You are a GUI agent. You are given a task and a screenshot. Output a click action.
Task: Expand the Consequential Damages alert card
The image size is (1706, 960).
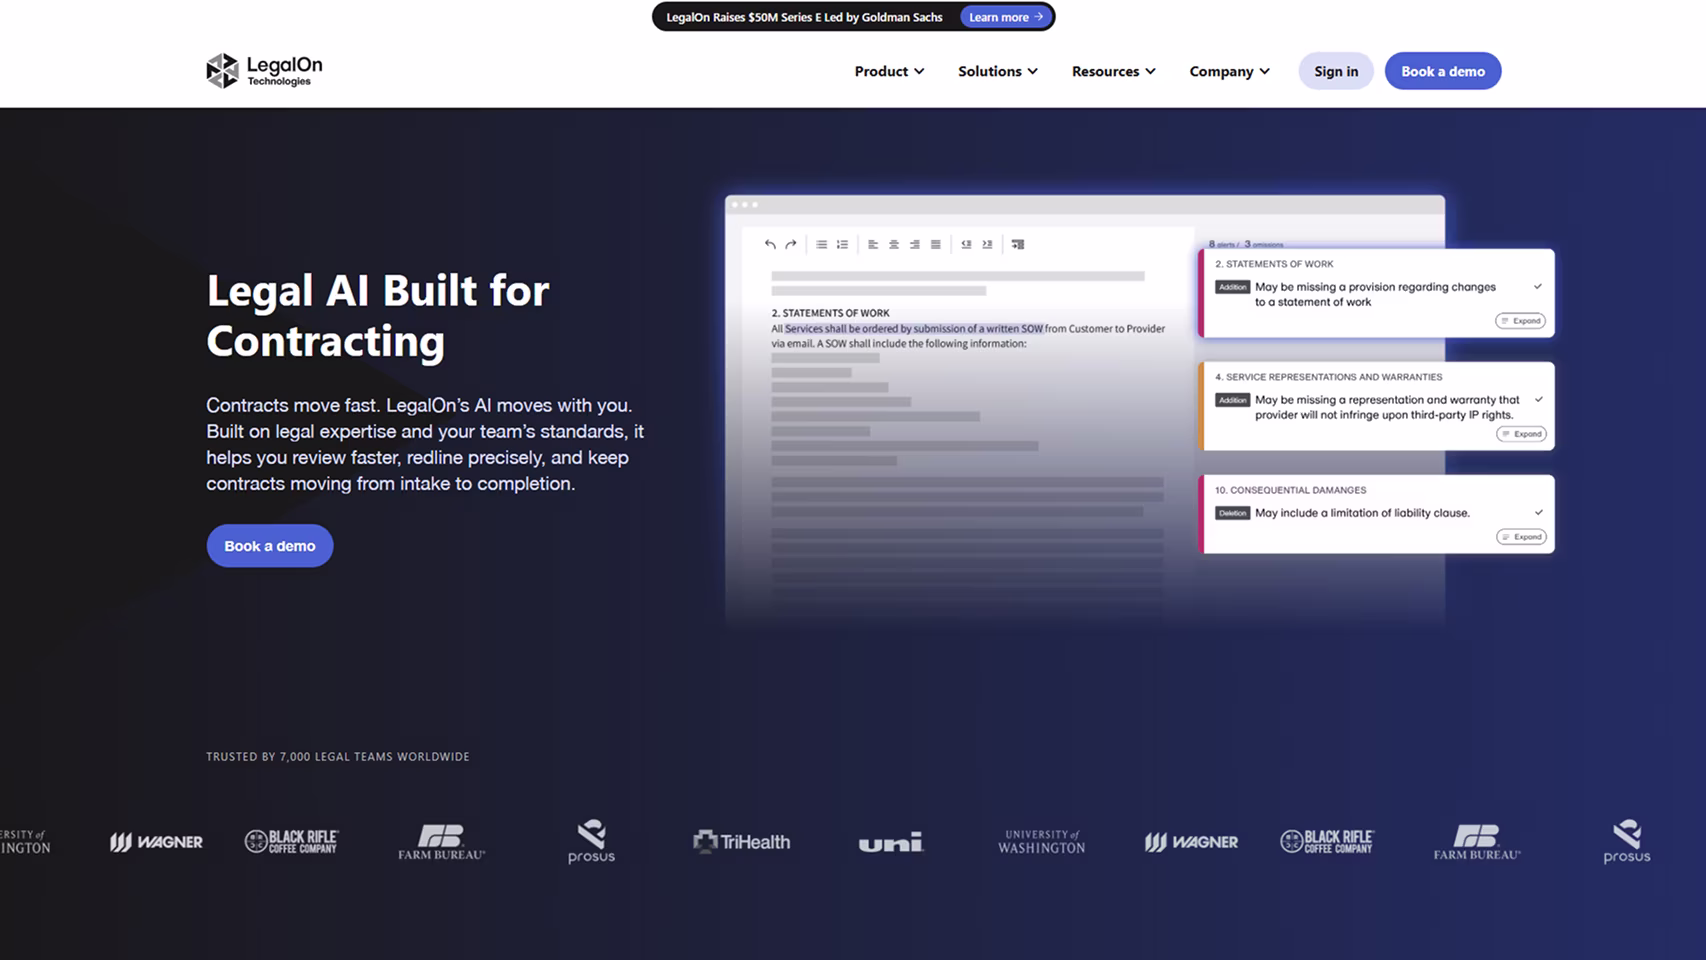(x=1521, y=537)
